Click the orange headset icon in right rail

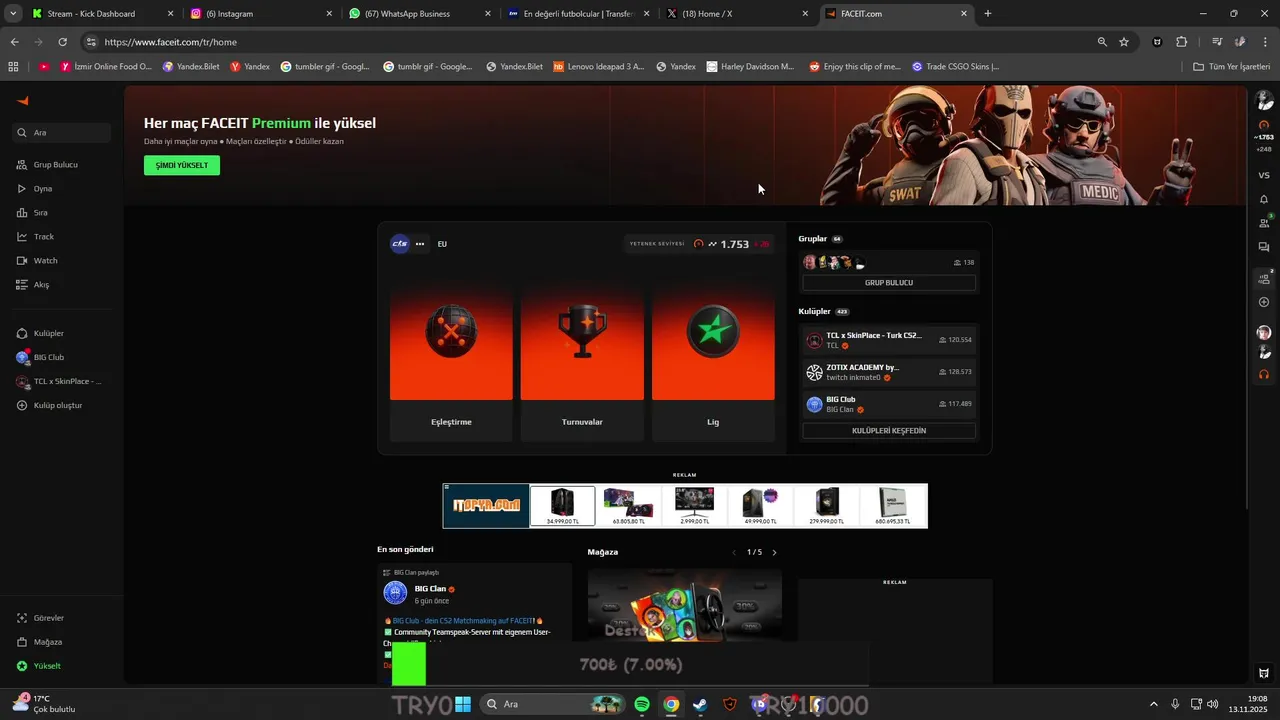click(x=1264, y=374)
